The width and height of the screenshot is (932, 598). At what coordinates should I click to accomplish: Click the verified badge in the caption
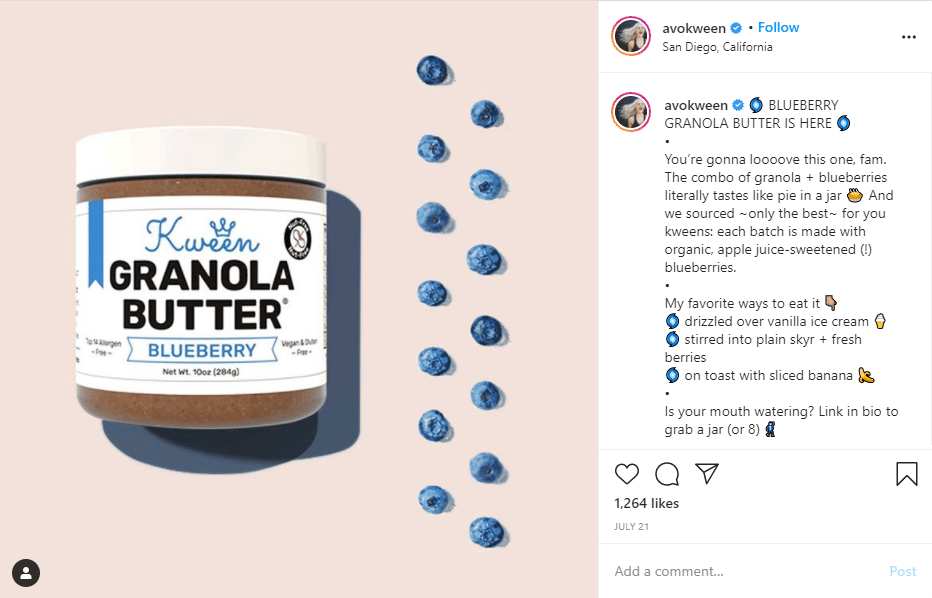[738, 105]
